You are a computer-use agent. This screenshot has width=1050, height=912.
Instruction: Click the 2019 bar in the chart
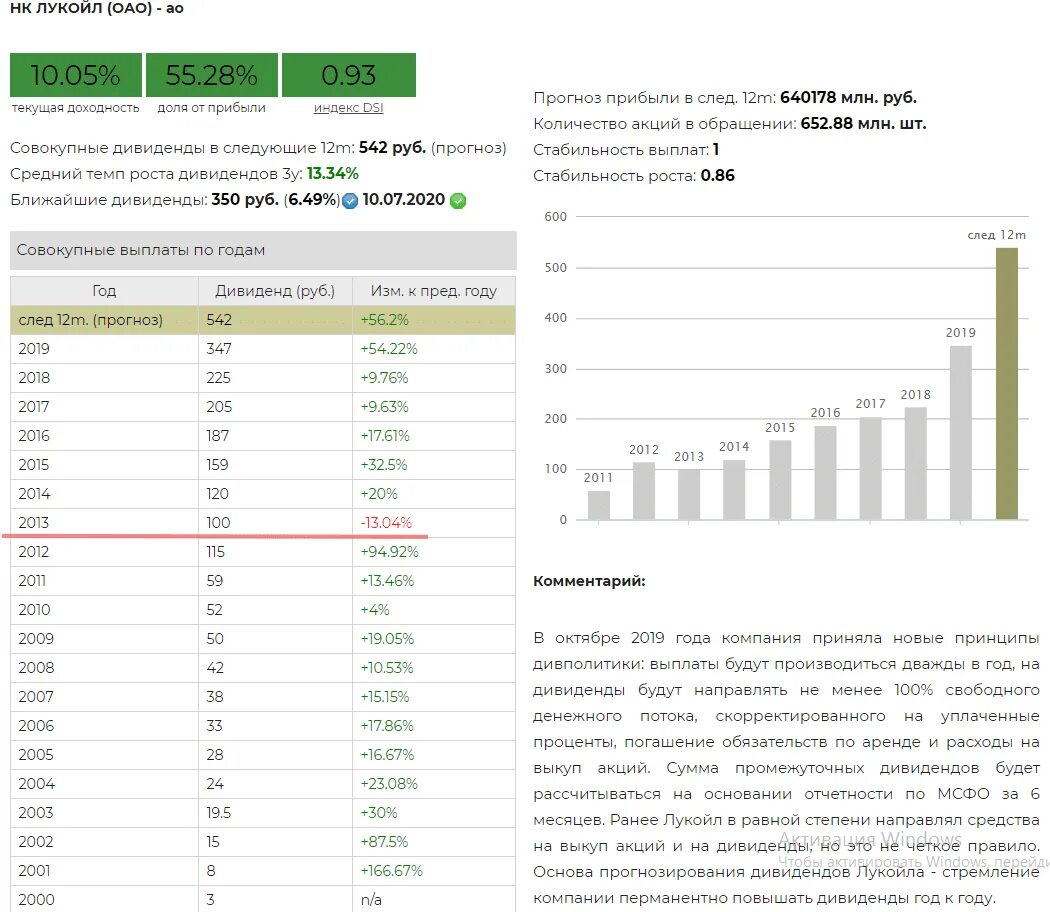pyautogui.click(x=961, y=433)
